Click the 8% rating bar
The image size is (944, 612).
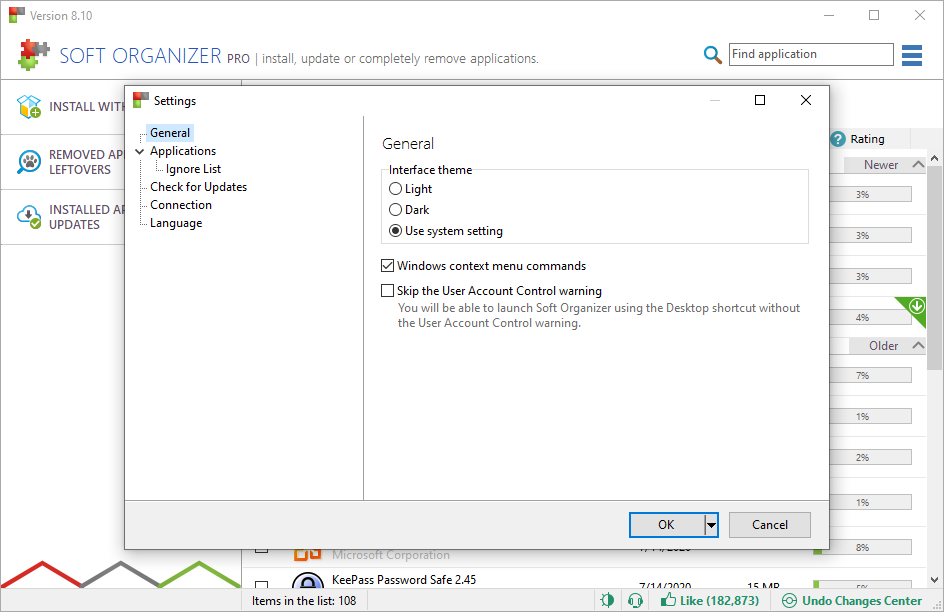863,548
